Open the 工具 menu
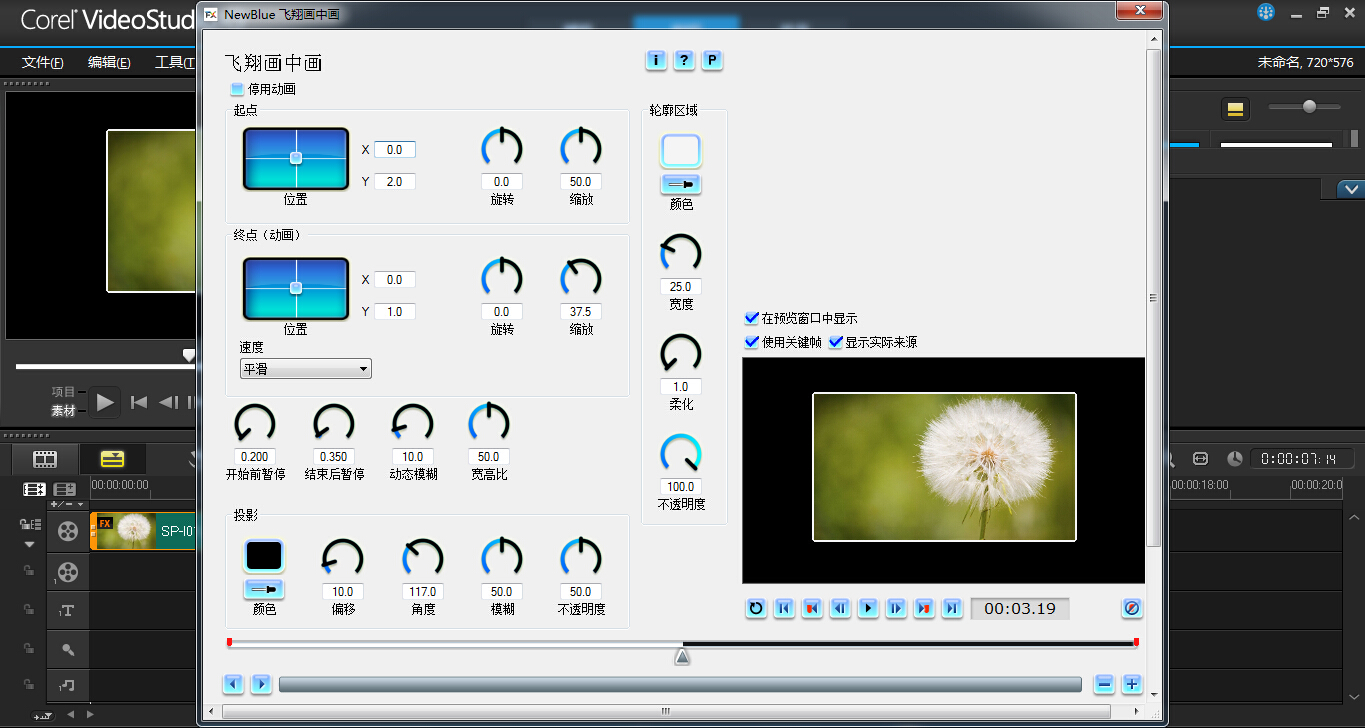This screenshot has width=1365, height=728. [174, 62]
